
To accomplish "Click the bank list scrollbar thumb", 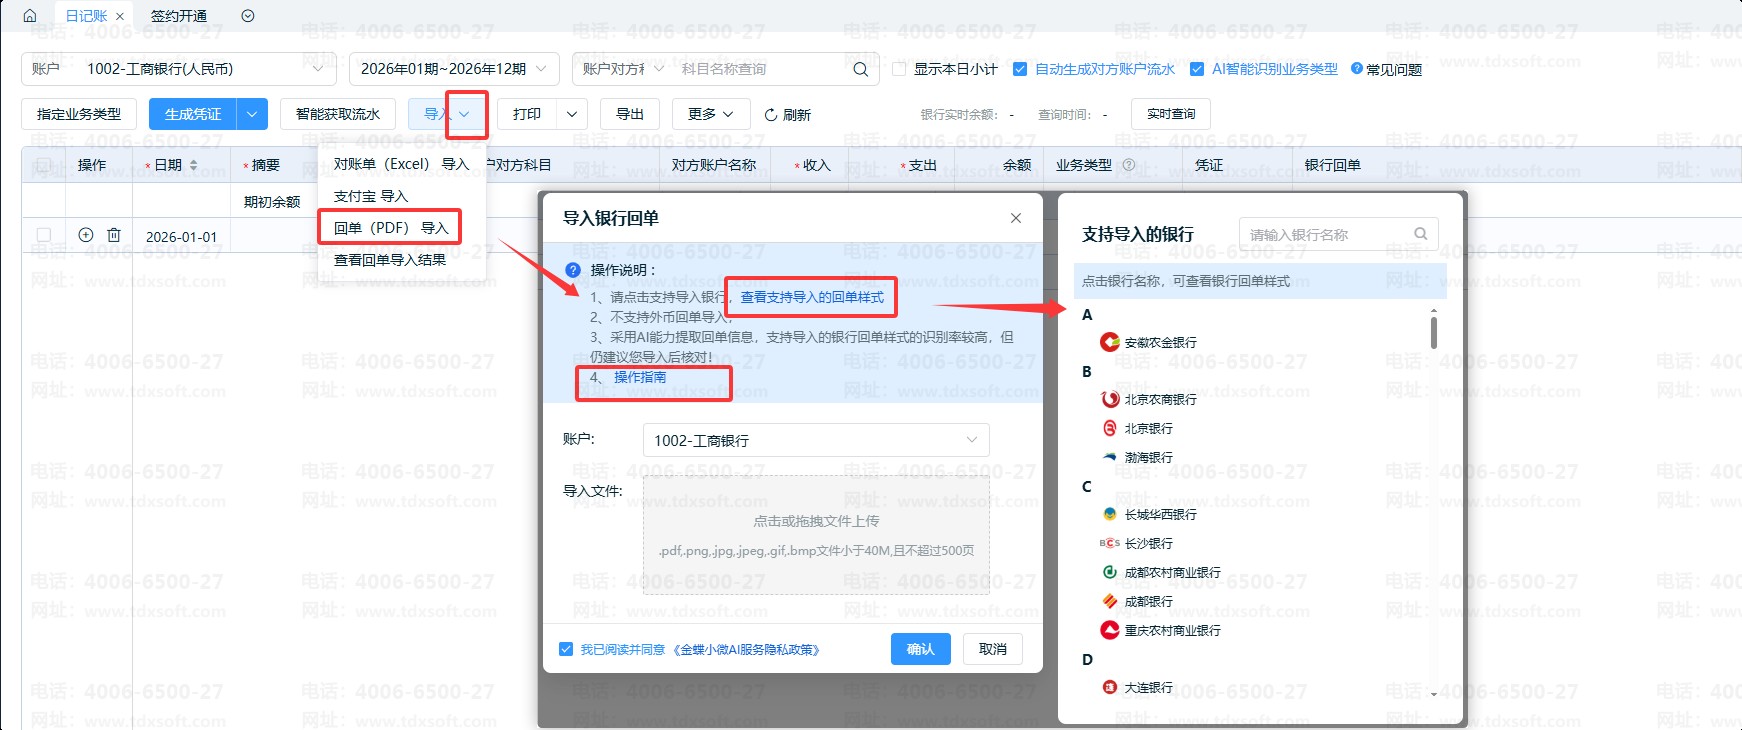I will point(1434,332).
